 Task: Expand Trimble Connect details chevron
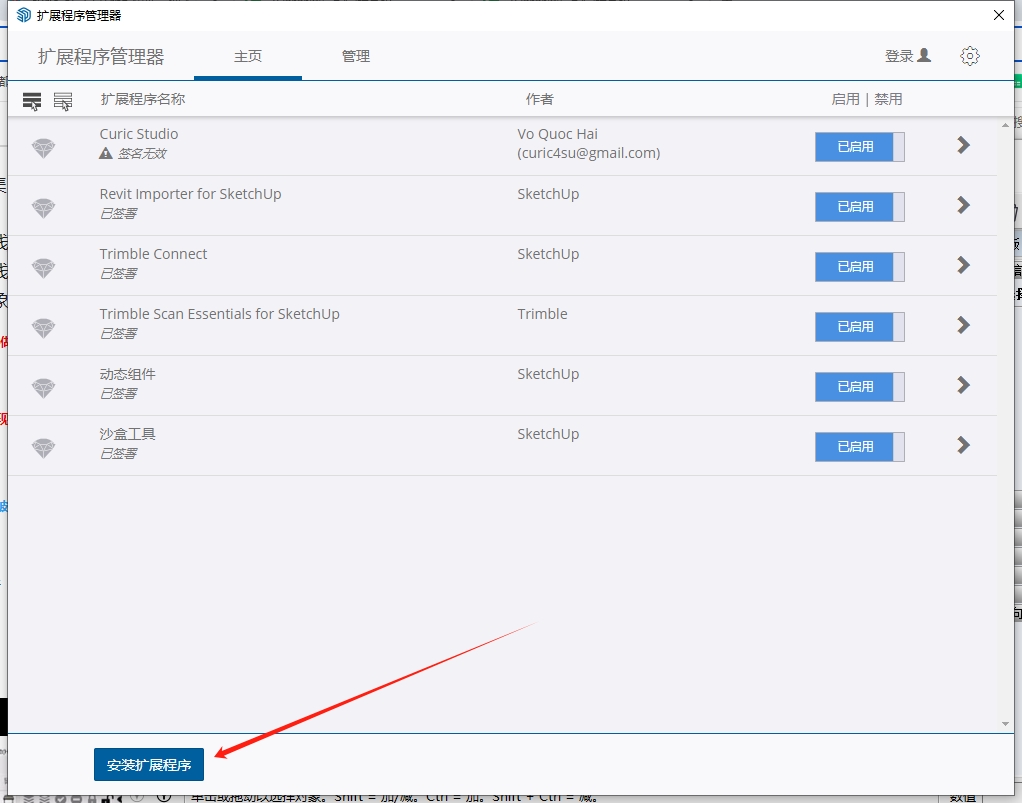963,265
